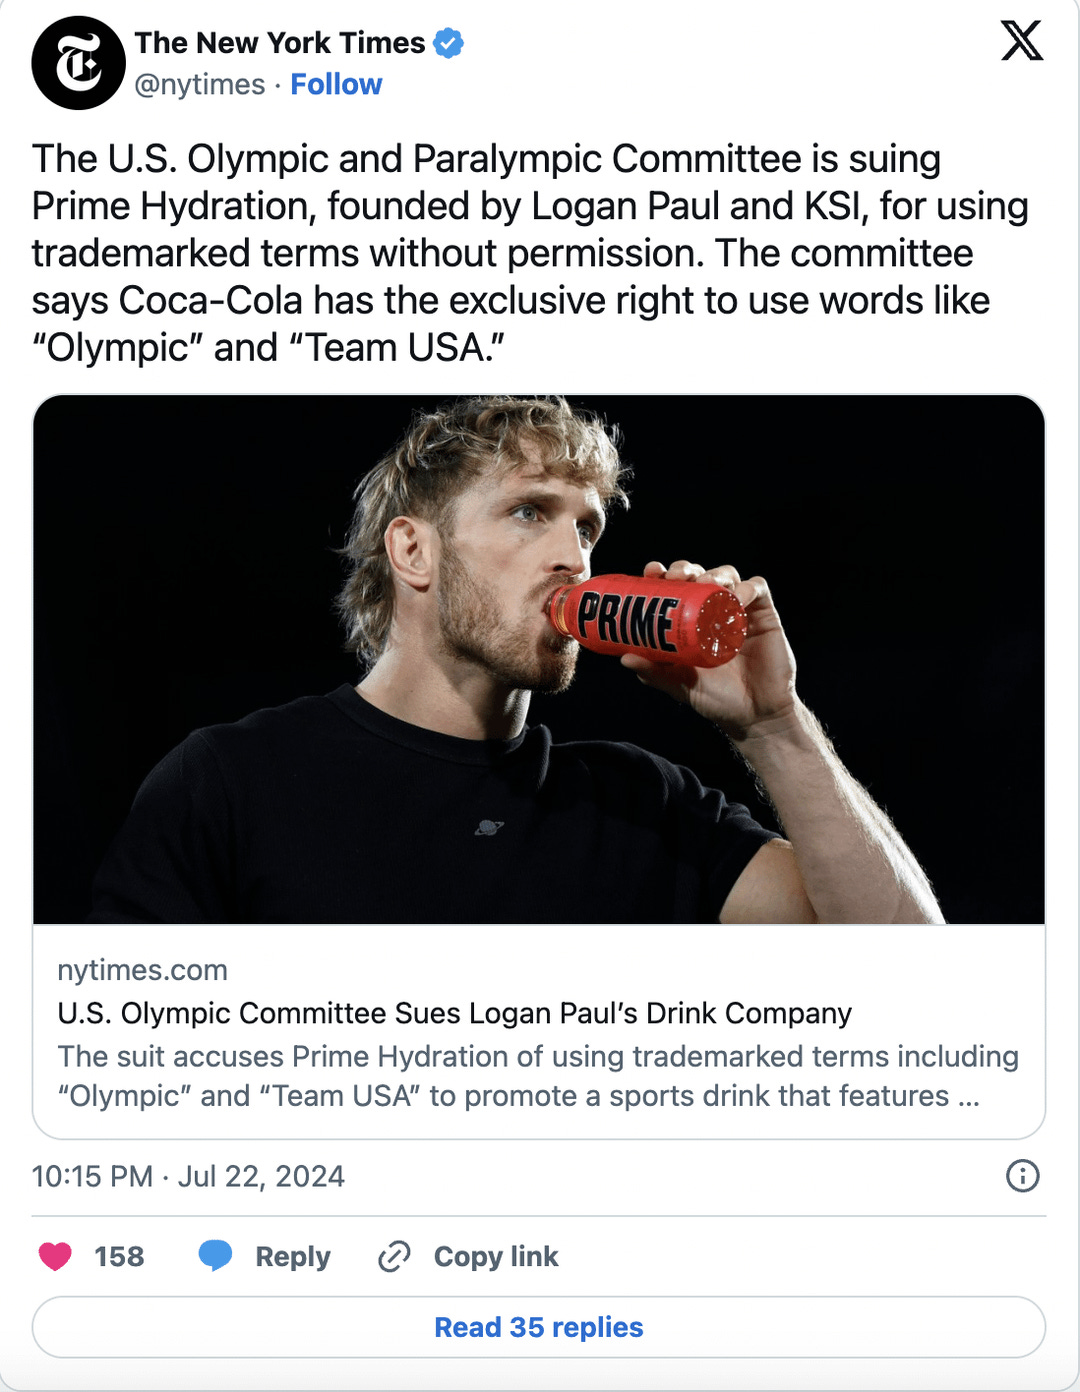
Task: Click the Follow link
Action: click(336, 85)
